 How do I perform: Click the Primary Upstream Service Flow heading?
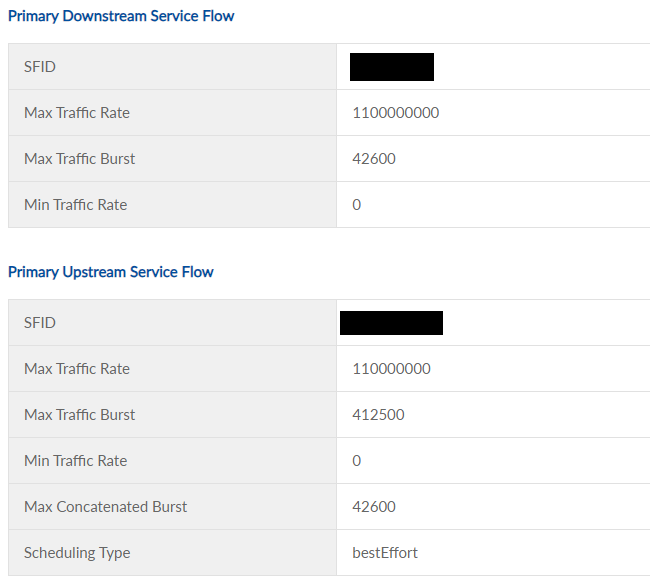[111, 272]
